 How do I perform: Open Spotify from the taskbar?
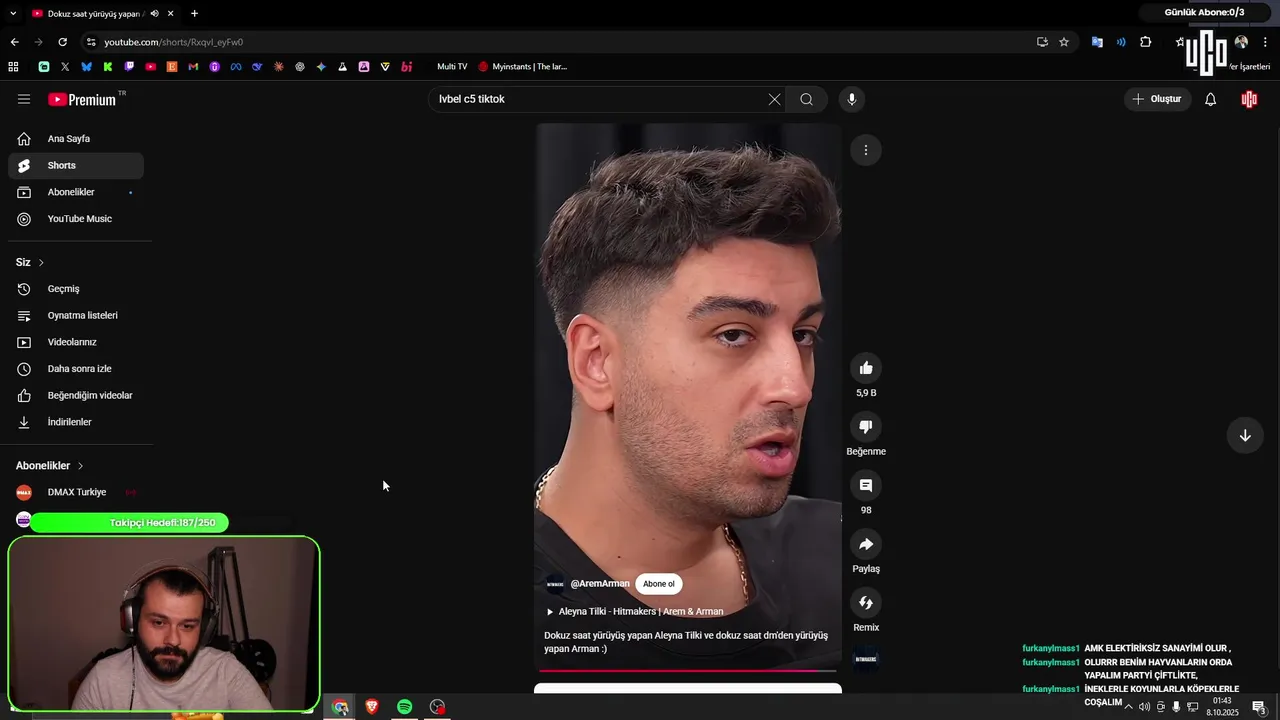[x=404, y=707]
